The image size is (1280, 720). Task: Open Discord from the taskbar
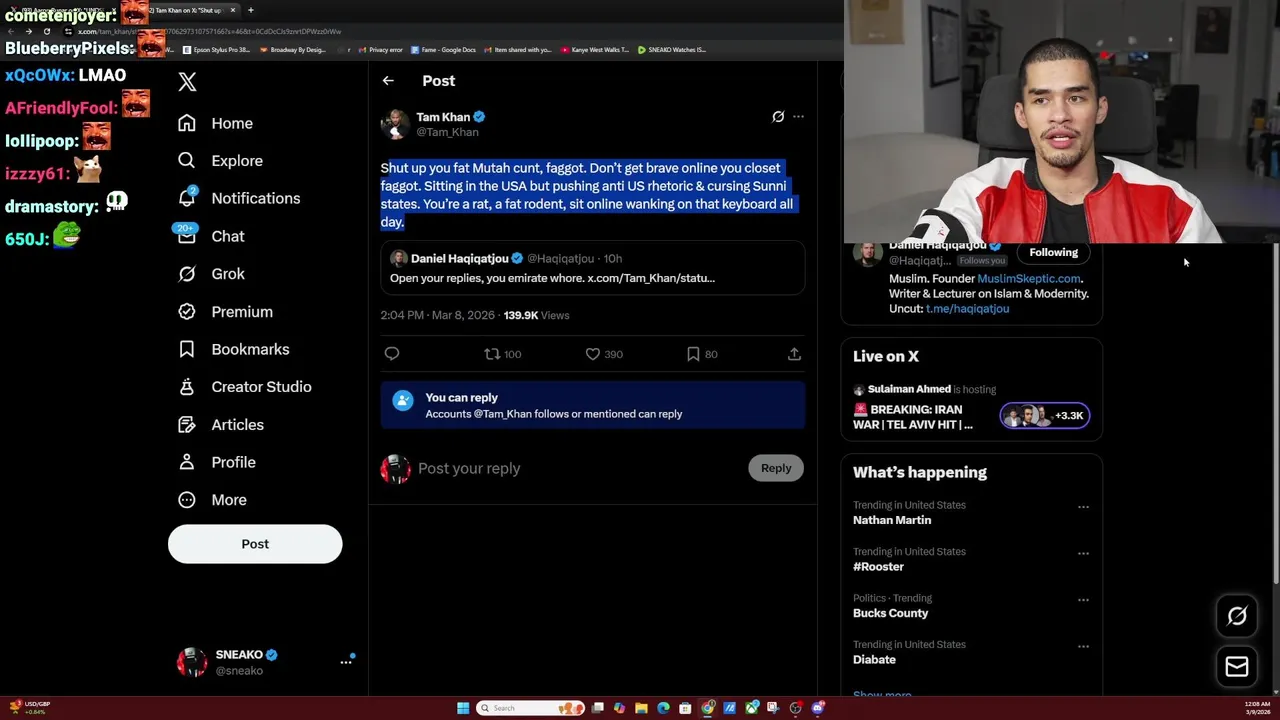pyautogui.click(x=818, y=708)
